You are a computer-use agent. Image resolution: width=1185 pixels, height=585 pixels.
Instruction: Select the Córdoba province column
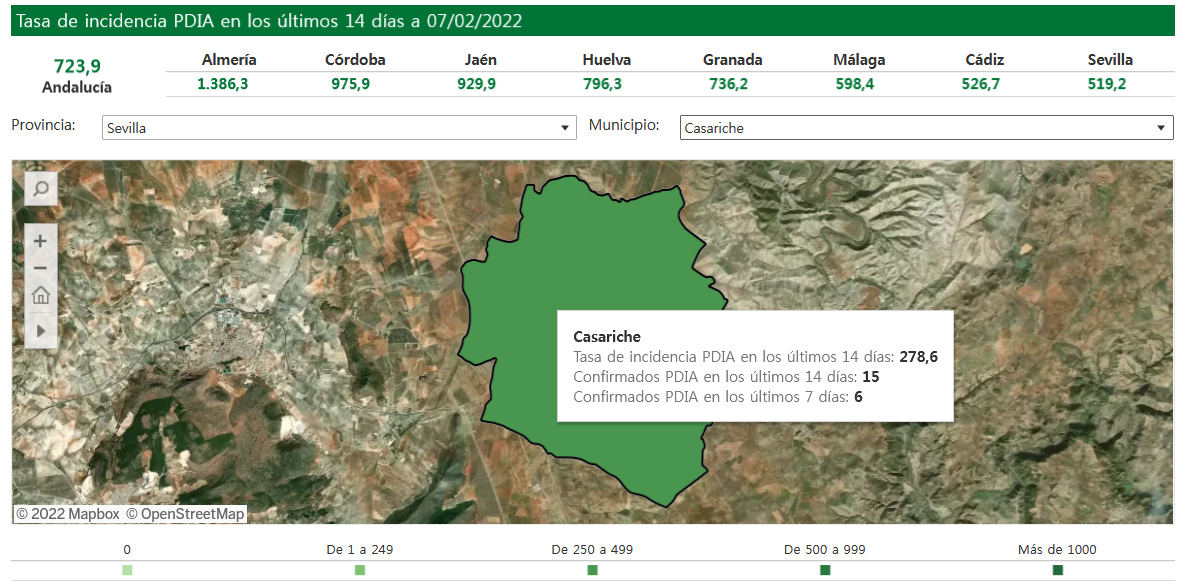click(355, 60)
